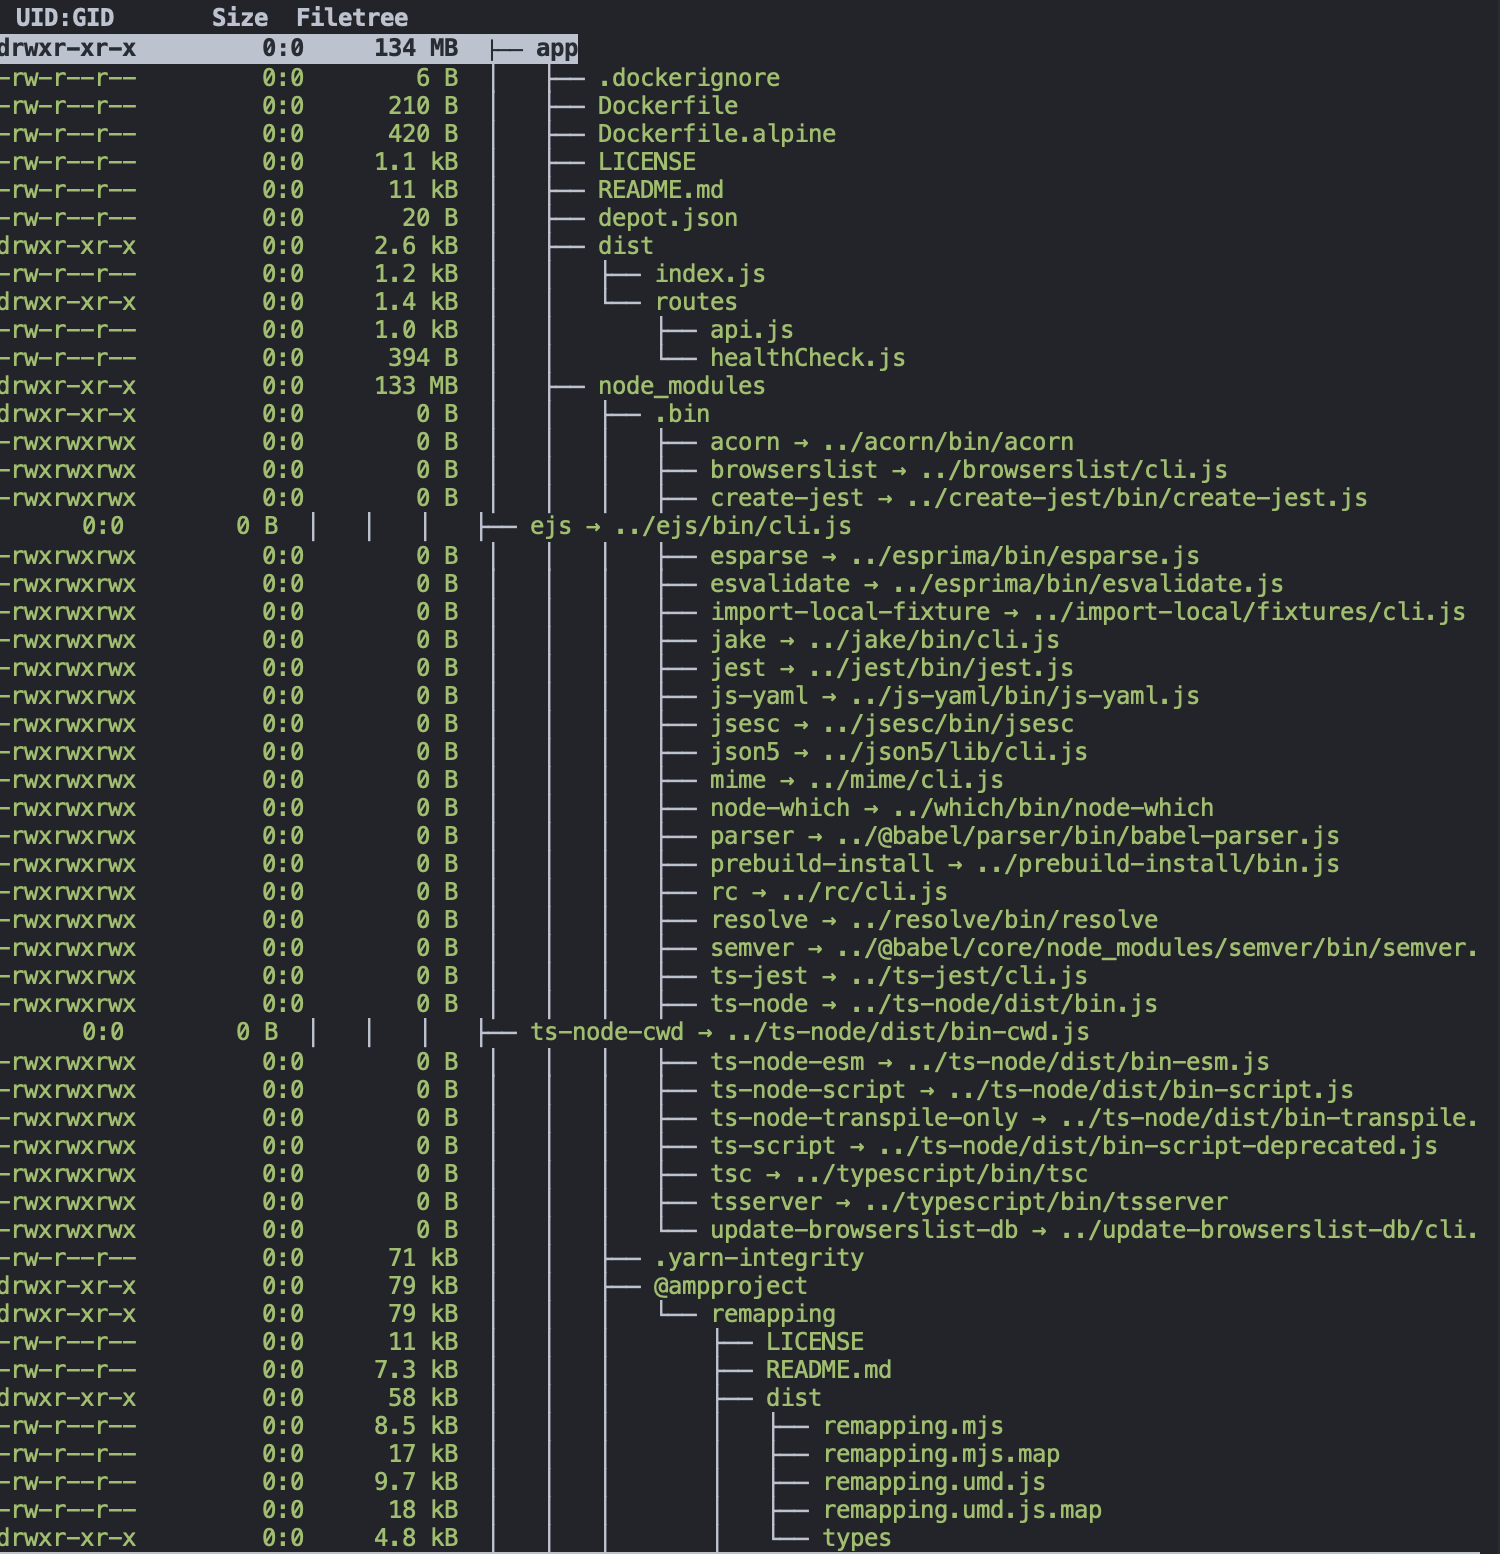Click the Size column header

[x=239, y=18]
